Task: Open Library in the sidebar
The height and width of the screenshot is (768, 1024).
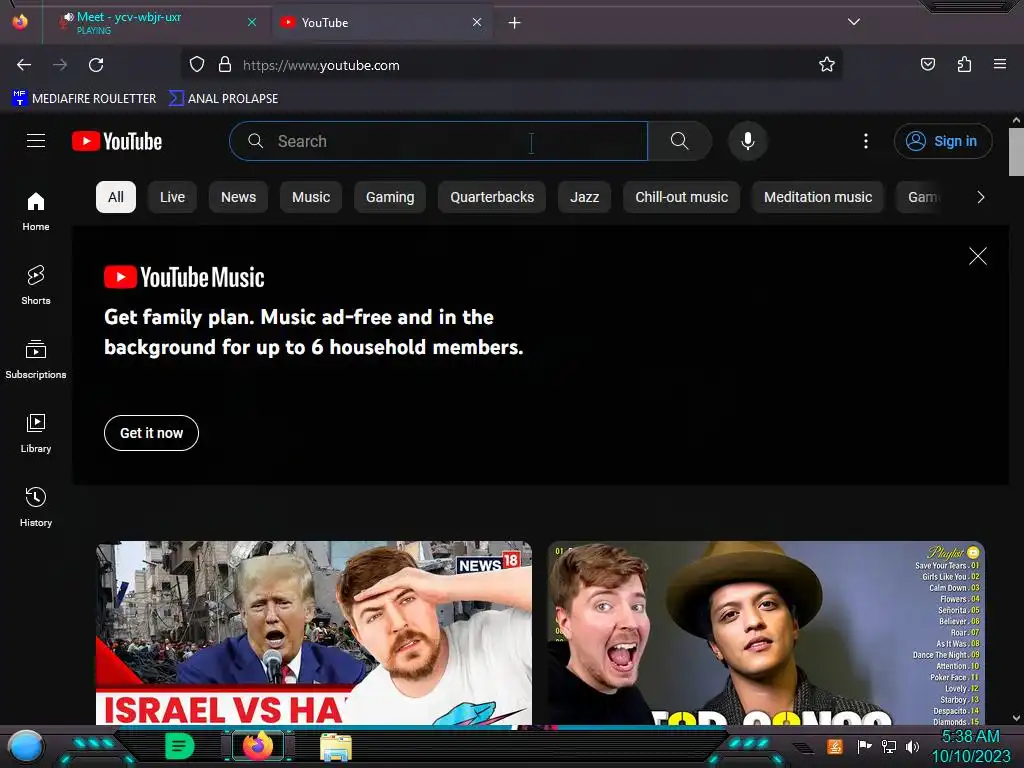Action: (x=36, y=433)
